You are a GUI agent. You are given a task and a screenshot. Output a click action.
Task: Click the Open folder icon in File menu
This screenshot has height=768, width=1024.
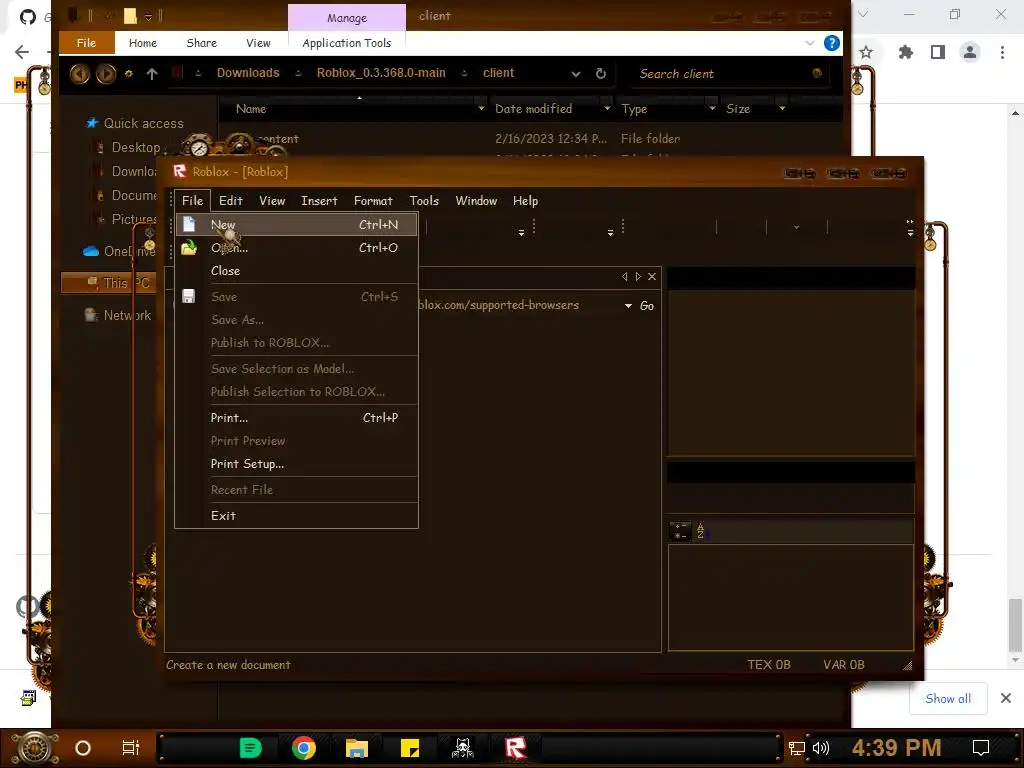(189, 248)
